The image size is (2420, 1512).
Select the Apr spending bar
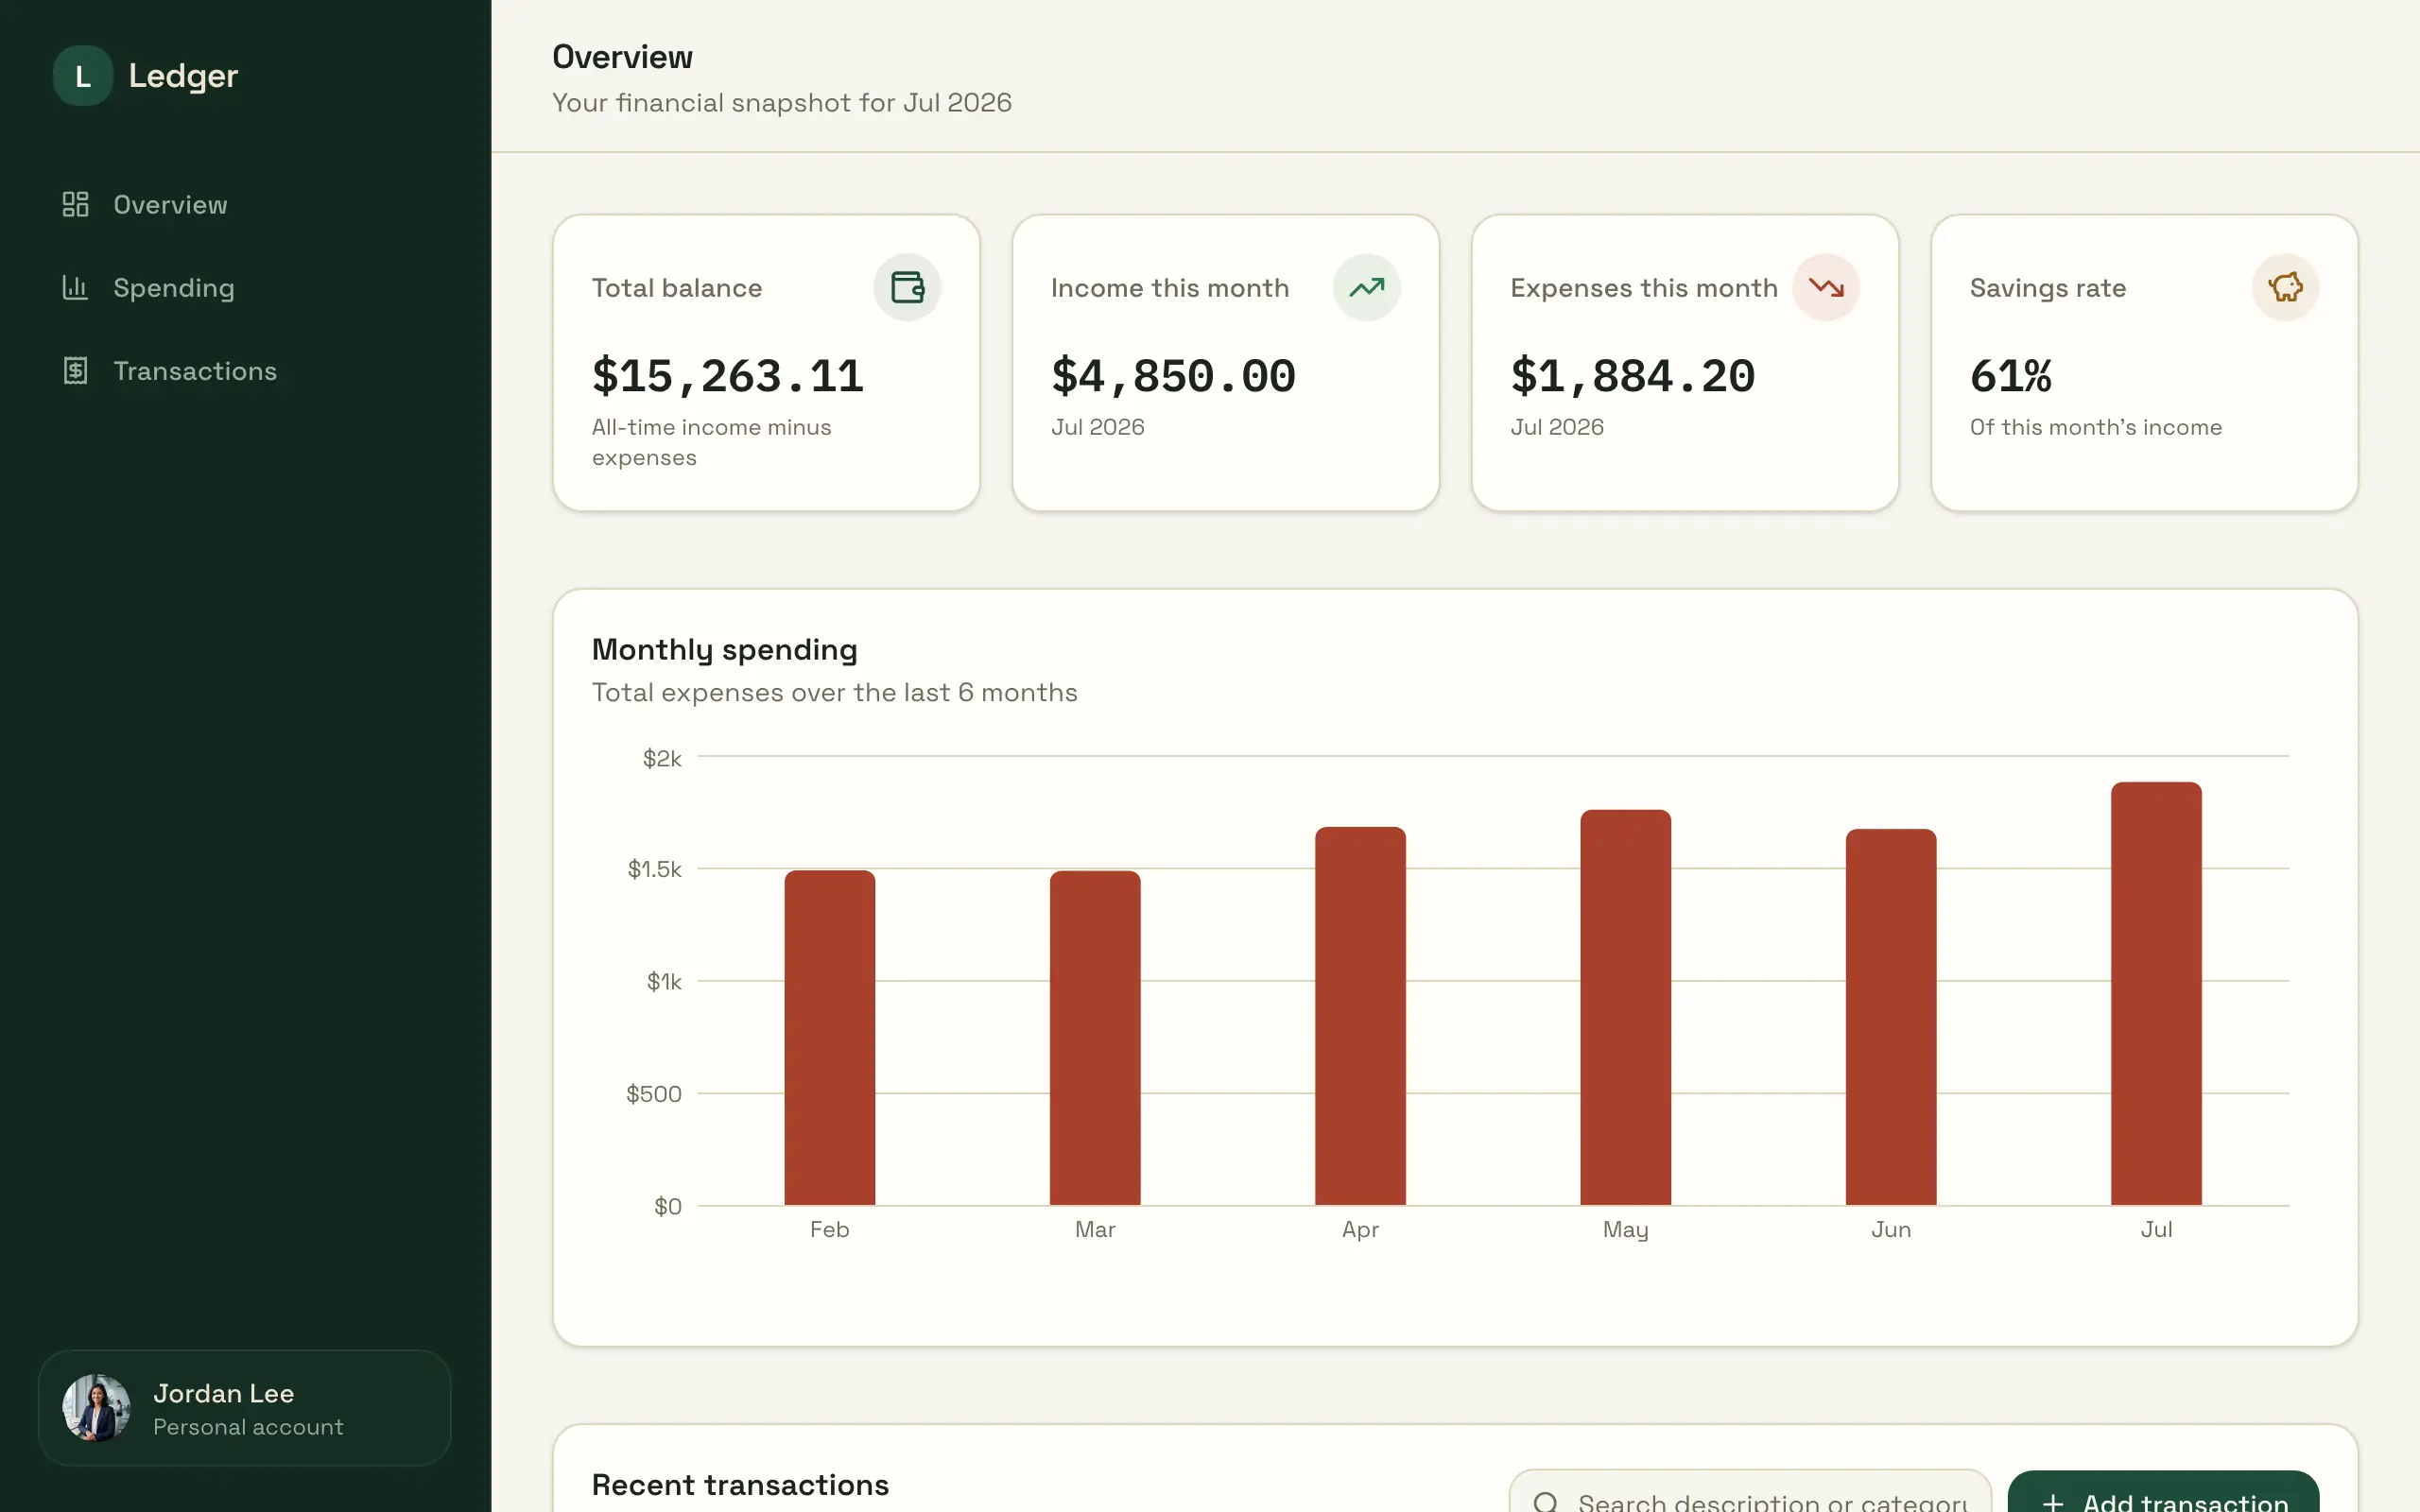coord(1360,1016)
